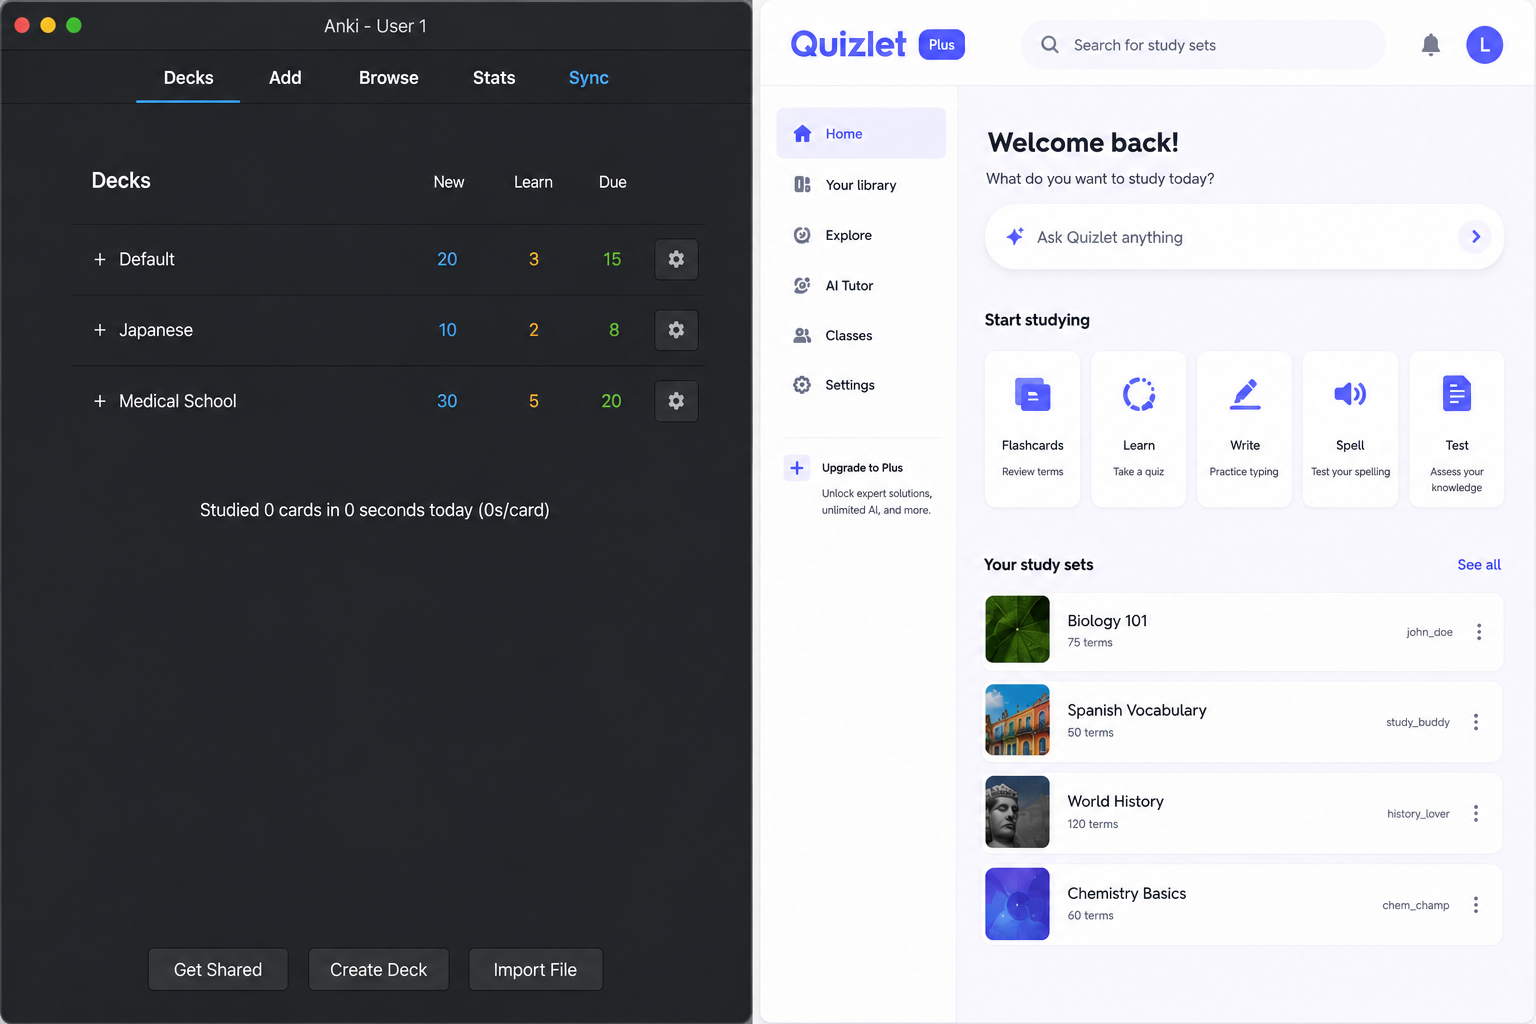Open the Spanish Vocabulary study set title
Image resolution: width=1536 pixels, height=1024 pixels.
tap(1137, 710)
